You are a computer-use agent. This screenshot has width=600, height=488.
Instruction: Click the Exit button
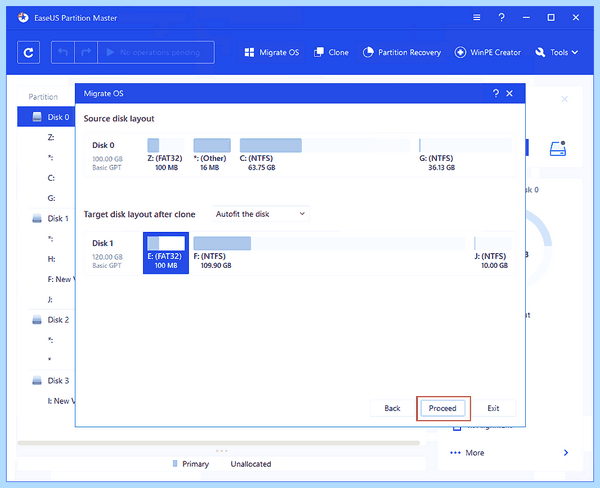point(493,408)
